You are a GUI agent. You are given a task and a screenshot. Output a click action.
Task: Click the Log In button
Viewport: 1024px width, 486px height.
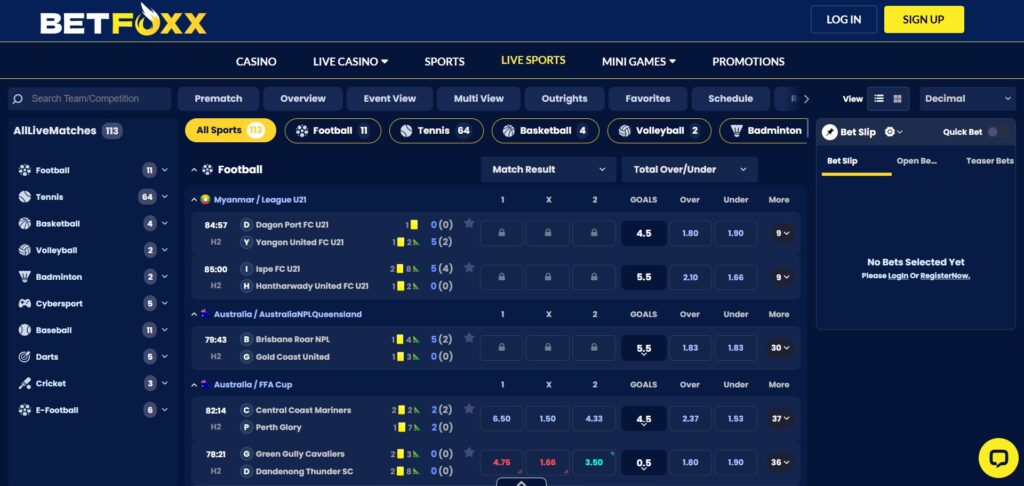click(x=843, y=19)
